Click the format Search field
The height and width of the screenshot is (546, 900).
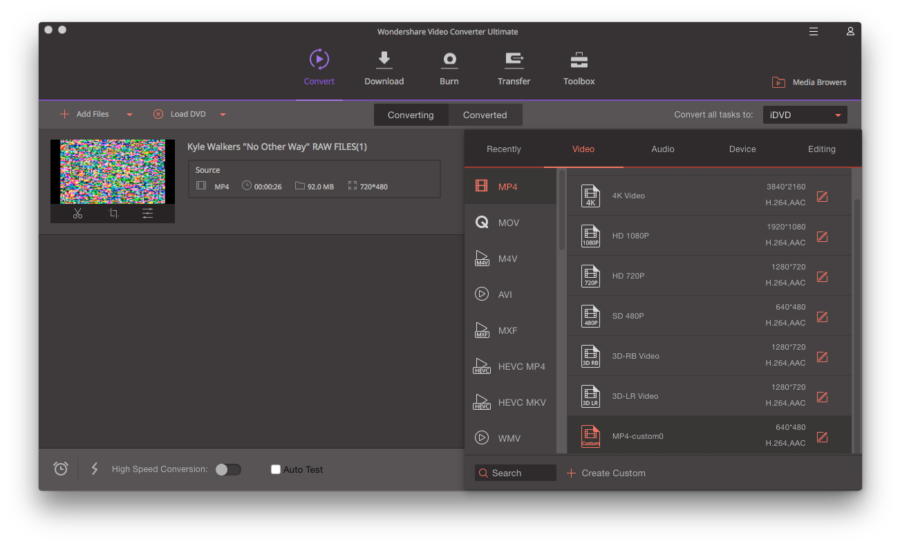coord(515,473)
